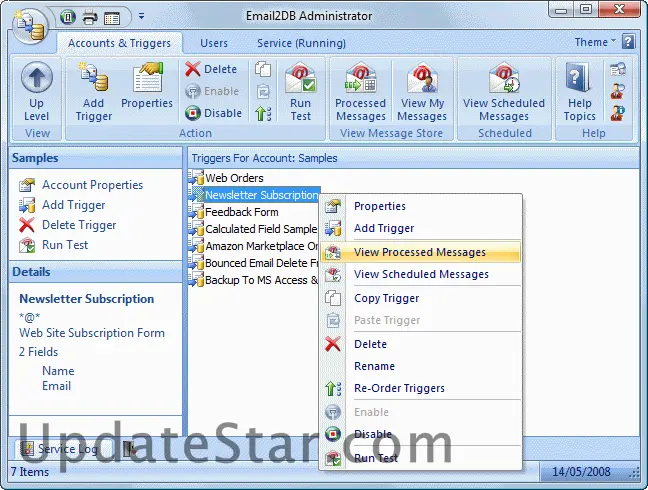This screenshot has width=648, height=490.
Task: Click Delete Trigger link in Samples panel
Action: pyautogui.click(x=67, y=225)
